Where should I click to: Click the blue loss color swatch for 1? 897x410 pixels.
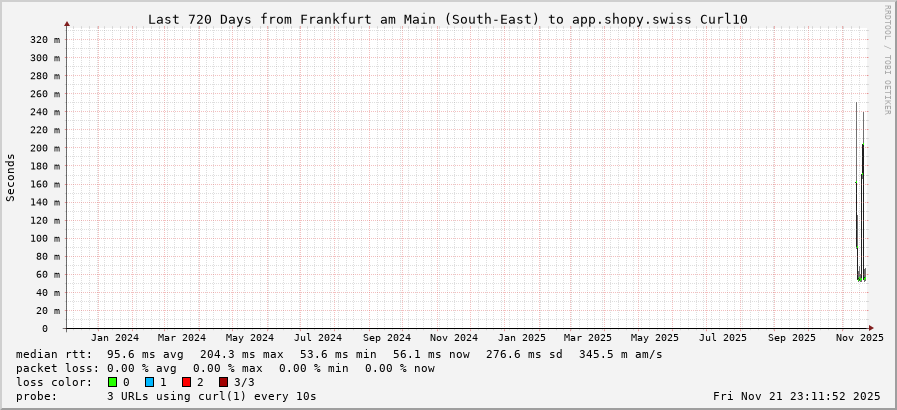149,382
